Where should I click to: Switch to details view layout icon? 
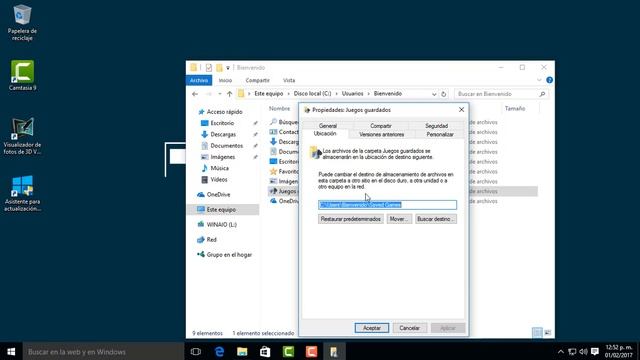click(x=538, y=333)
